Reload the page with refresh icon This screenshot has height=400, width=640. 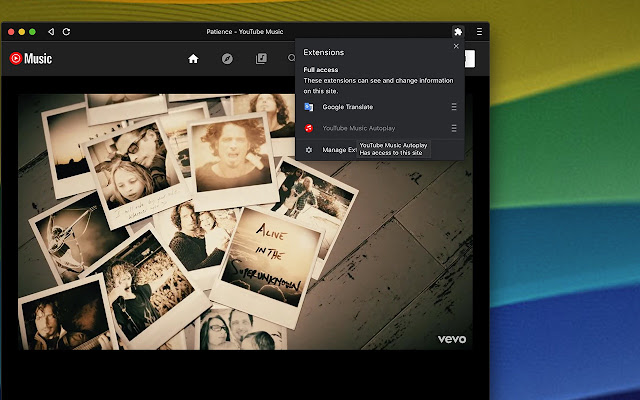tap(66, 32)
